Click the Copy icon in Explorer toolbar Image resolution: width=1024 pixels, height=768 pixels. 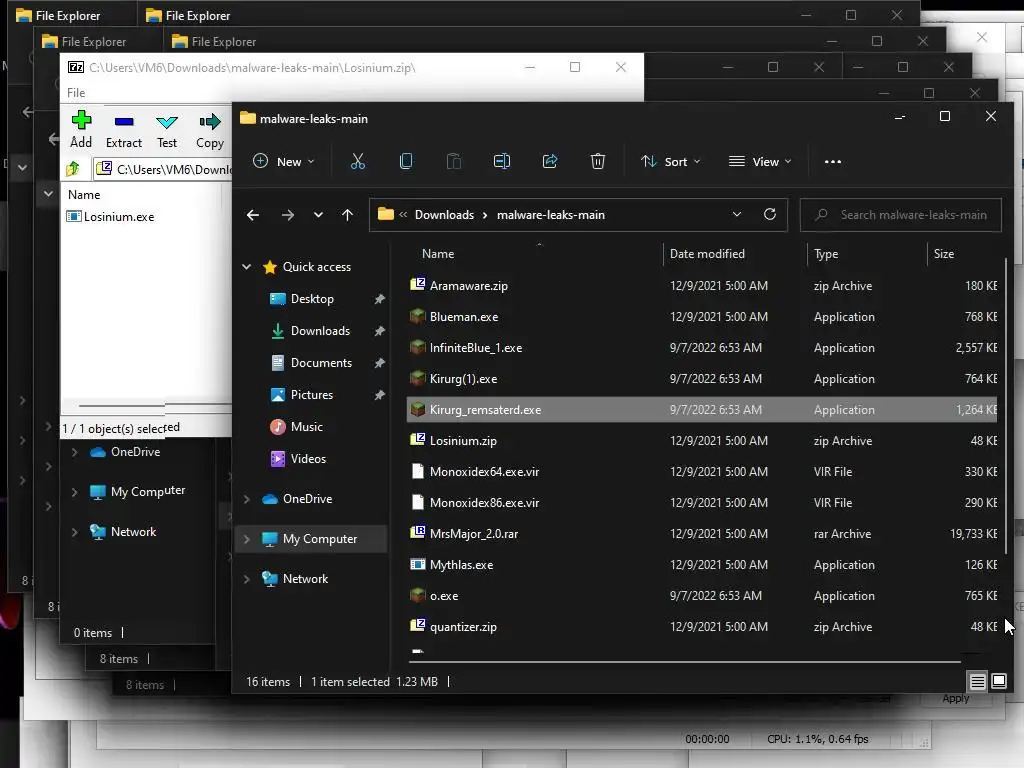(406, 161)
